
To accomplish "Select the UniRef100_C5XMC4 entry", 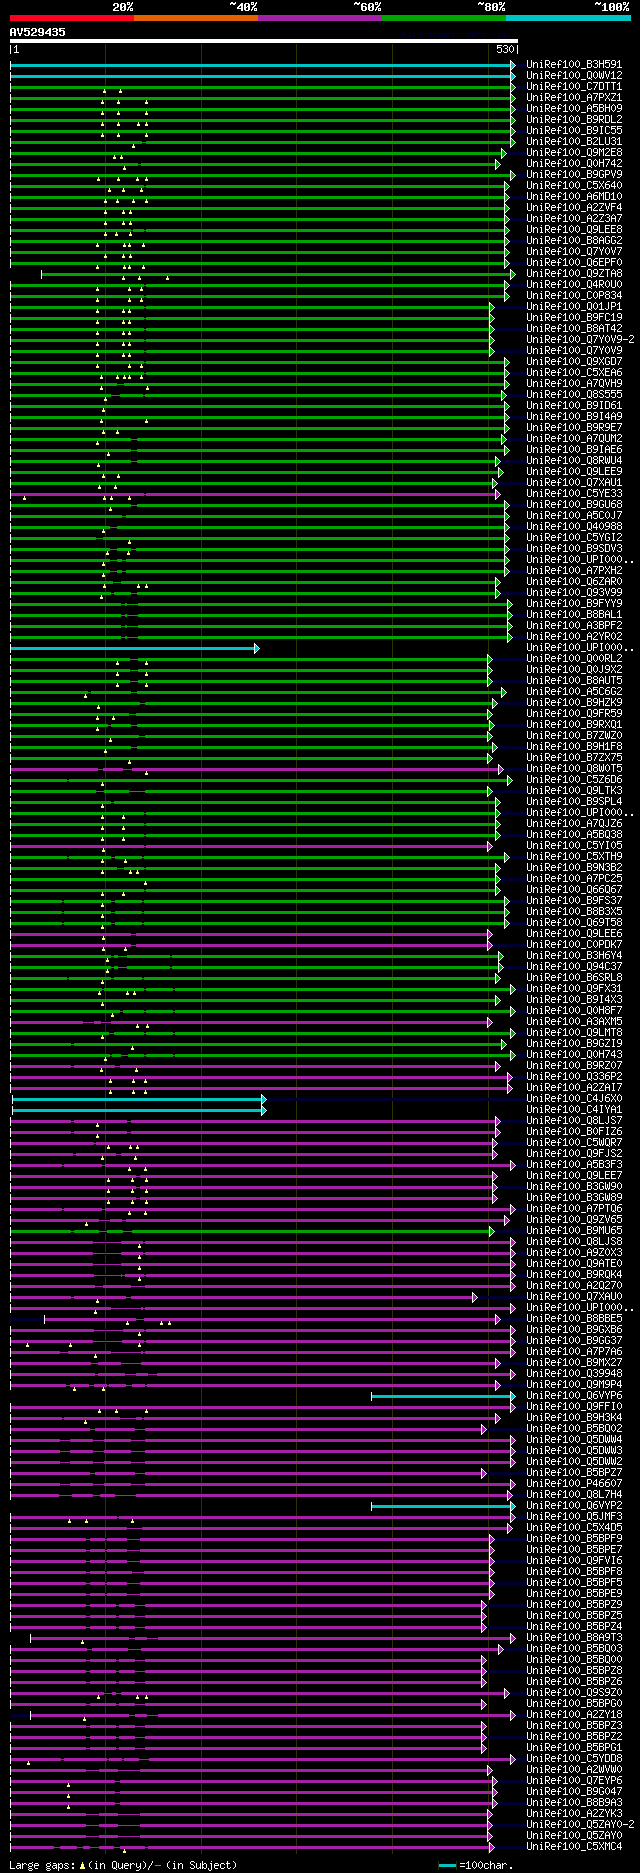I will [574, 1847].
